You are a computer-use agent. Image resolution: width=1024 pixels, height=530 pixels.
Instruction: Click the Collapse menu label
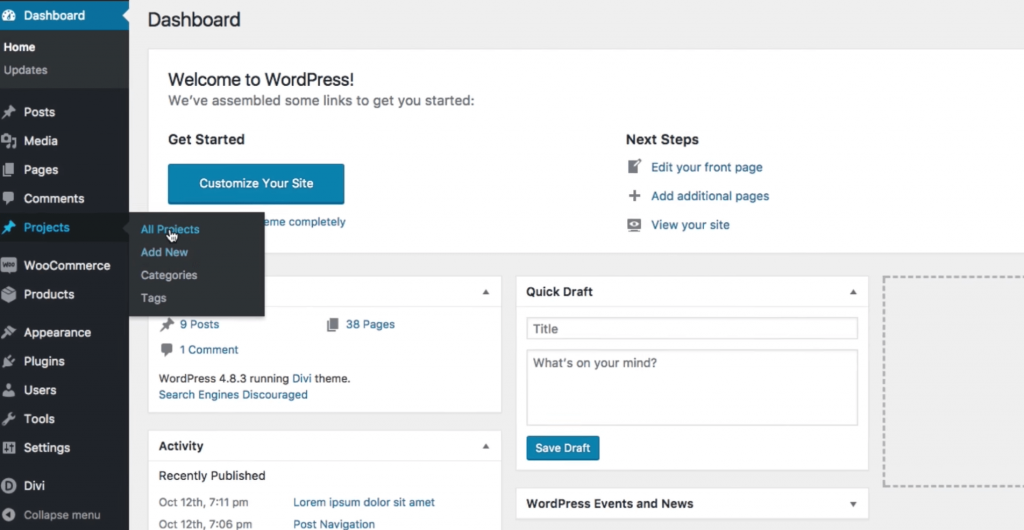(62, 515)
